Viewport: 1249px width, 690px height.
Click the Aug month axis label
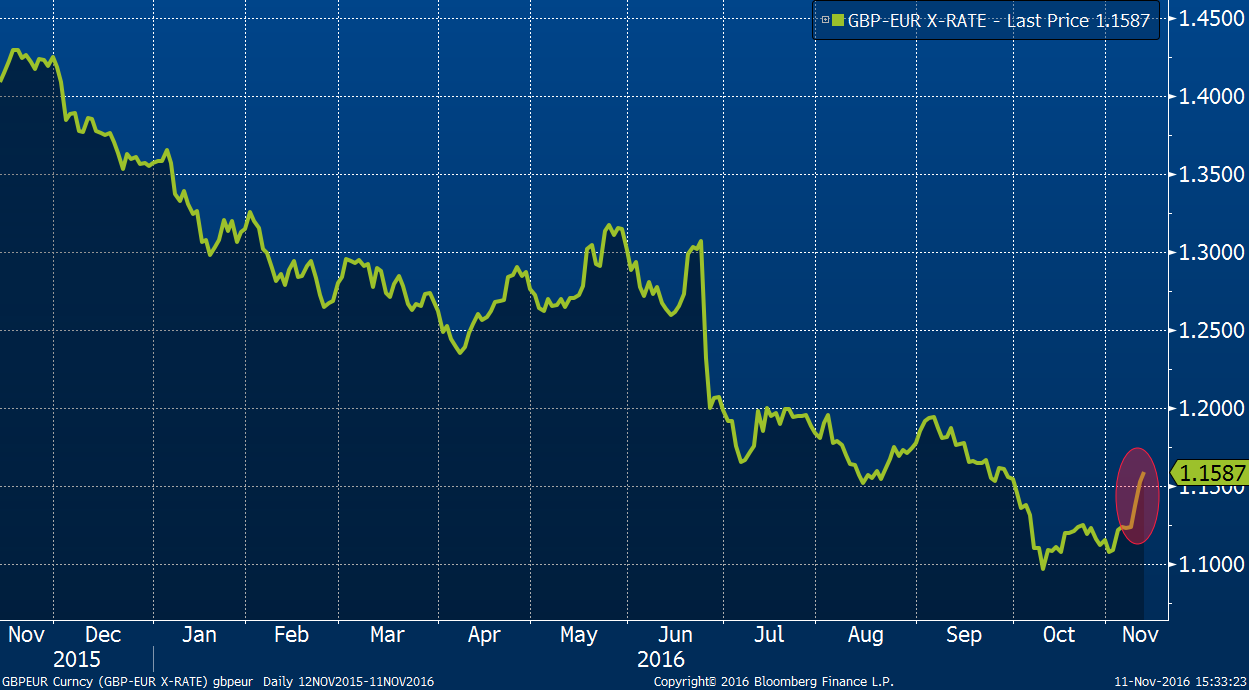[x=865, y=635]
